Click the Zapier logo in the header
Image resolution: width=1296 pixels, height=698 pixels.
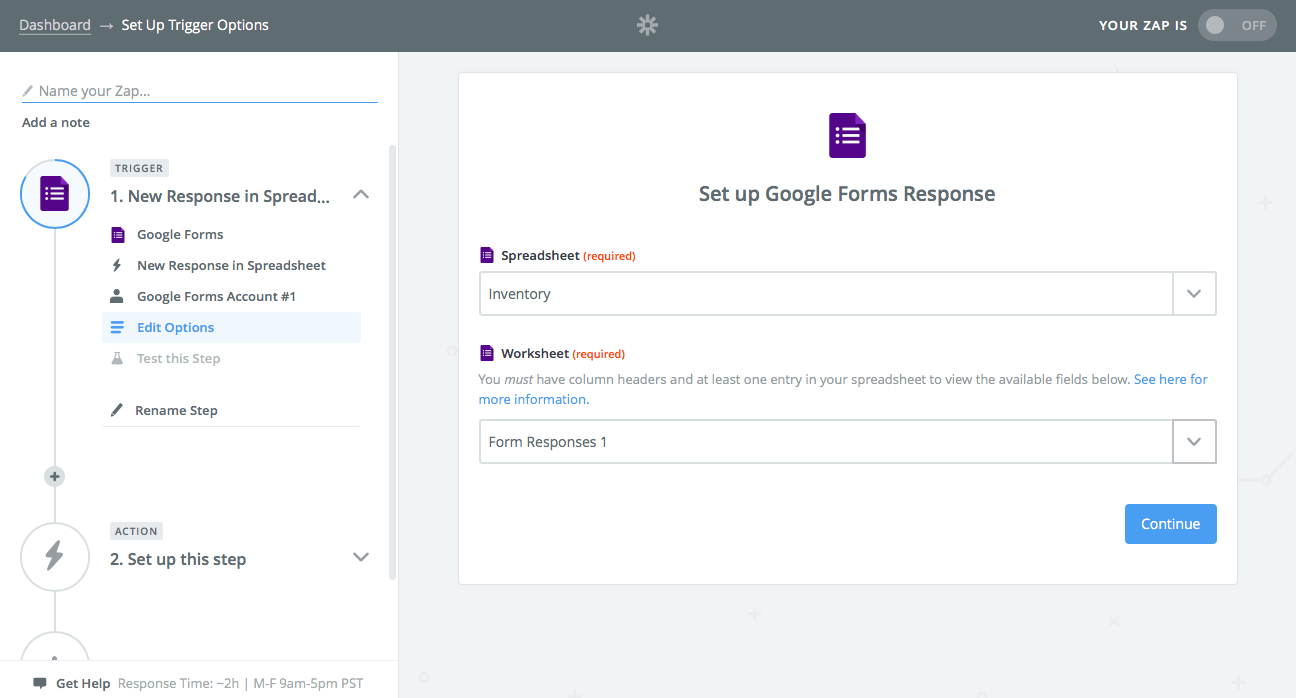(x=647, y=25)
